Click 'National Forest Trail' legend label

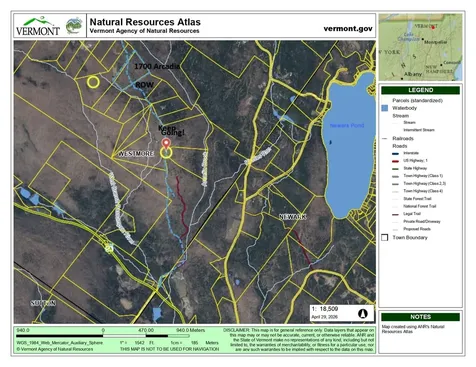coord(420,206)
